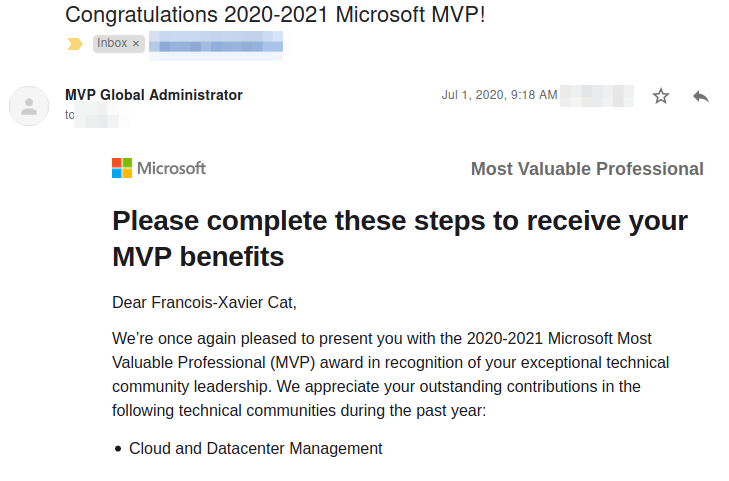Reply to MVP Global Administrator

tap(701, 96)
